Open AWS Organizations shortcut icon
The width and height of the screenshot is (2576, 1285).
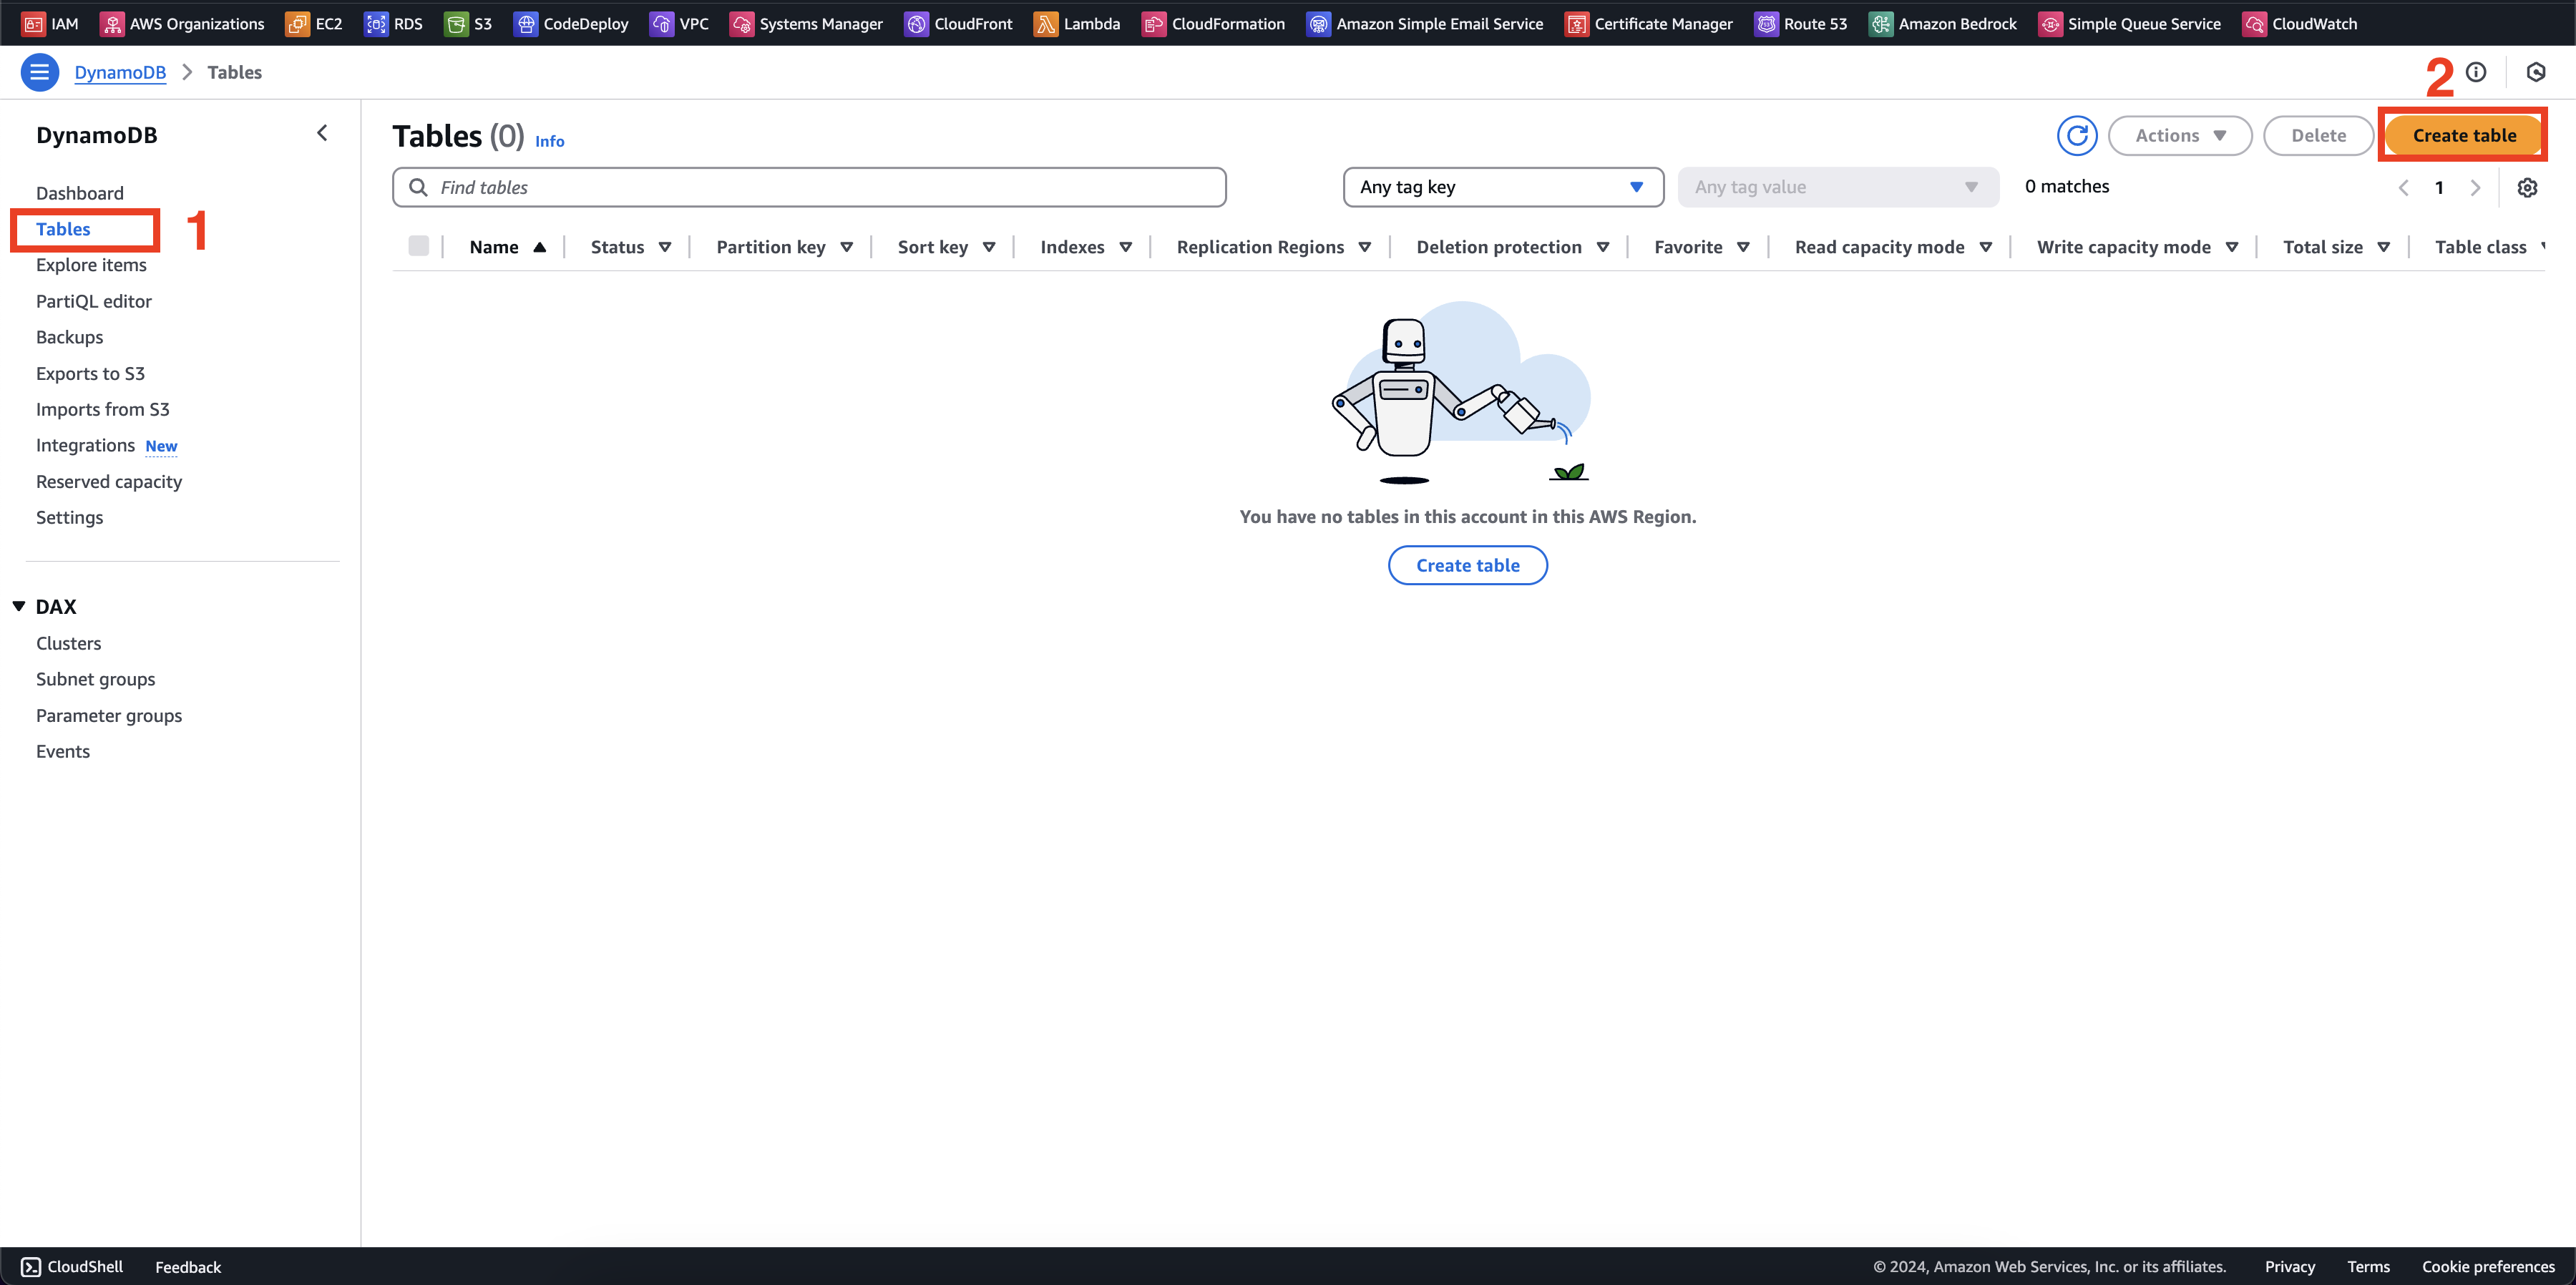(x=112, y=23)
